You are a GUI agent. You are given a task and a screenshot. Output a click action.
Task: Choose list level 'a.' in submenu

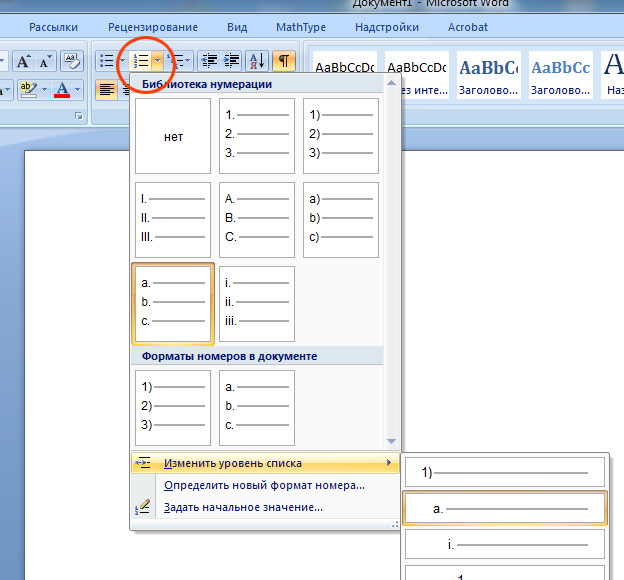coord(505,508)
